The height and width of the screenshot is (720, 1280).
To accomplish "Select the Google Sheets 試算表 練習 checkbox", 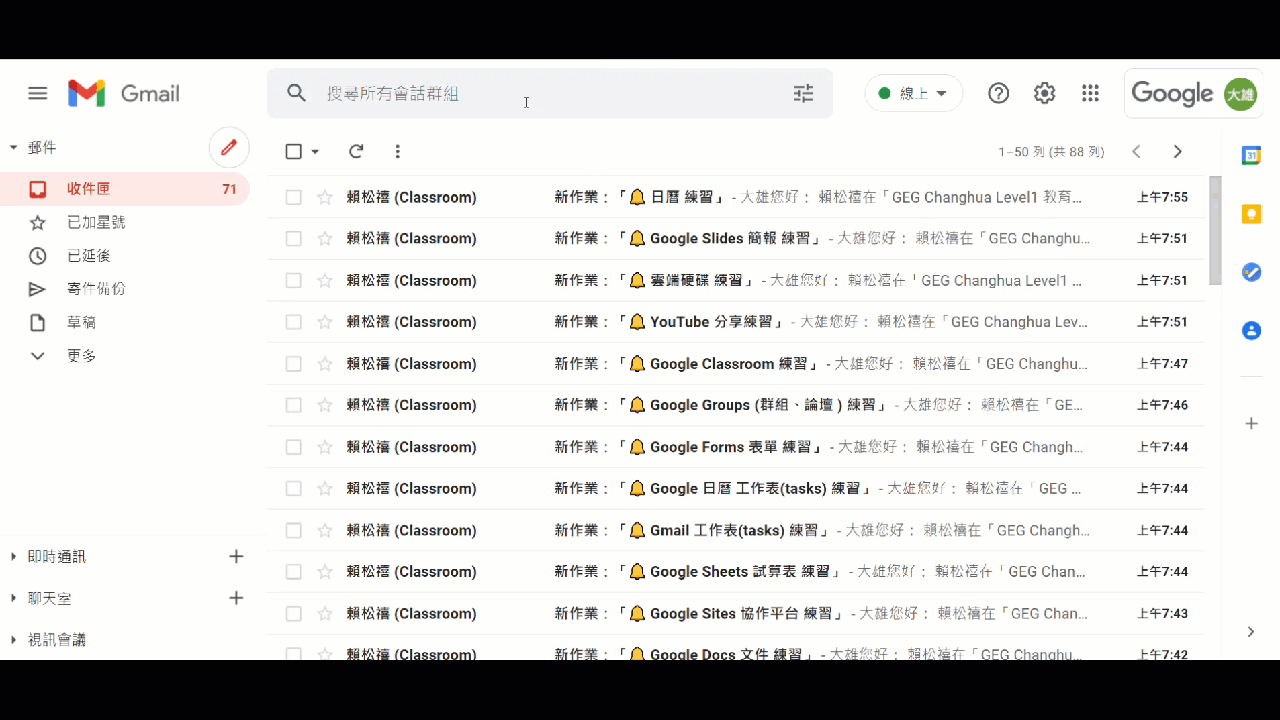I will point(293,572).
